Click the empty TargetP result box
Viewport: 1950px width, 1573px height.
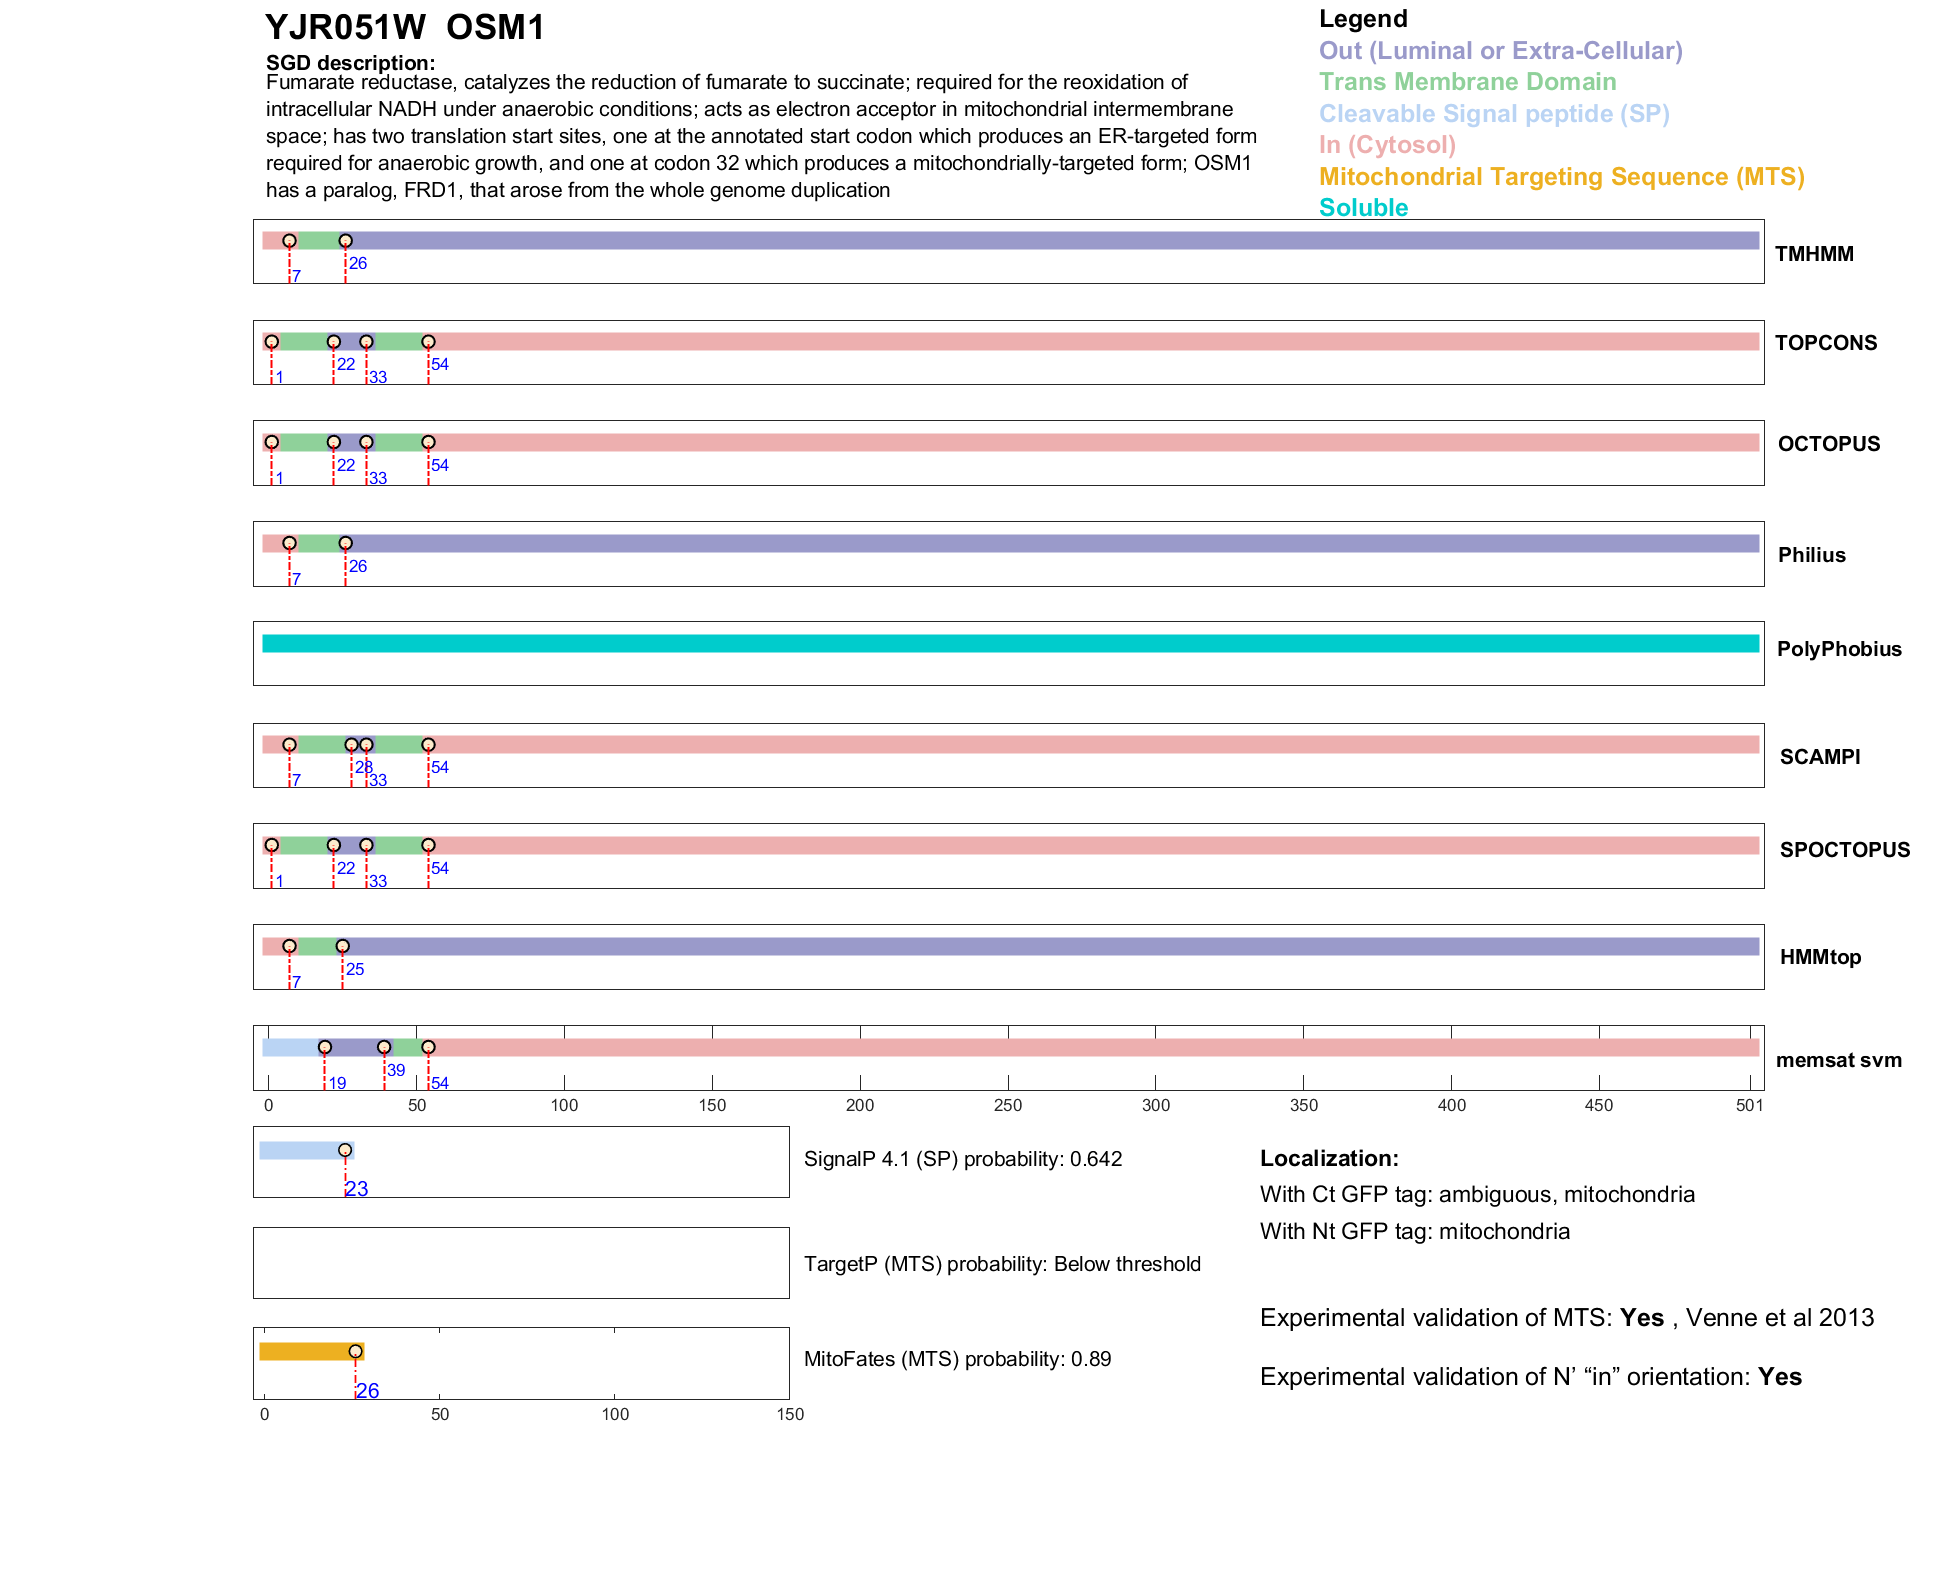tap(521, 1263)
